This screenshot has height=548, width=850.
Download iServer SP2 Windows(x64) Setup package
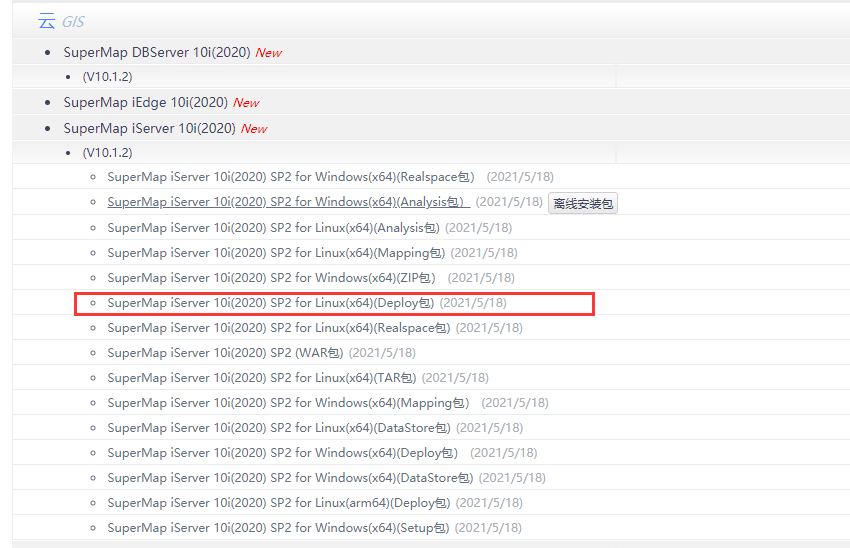click(278, 527)
